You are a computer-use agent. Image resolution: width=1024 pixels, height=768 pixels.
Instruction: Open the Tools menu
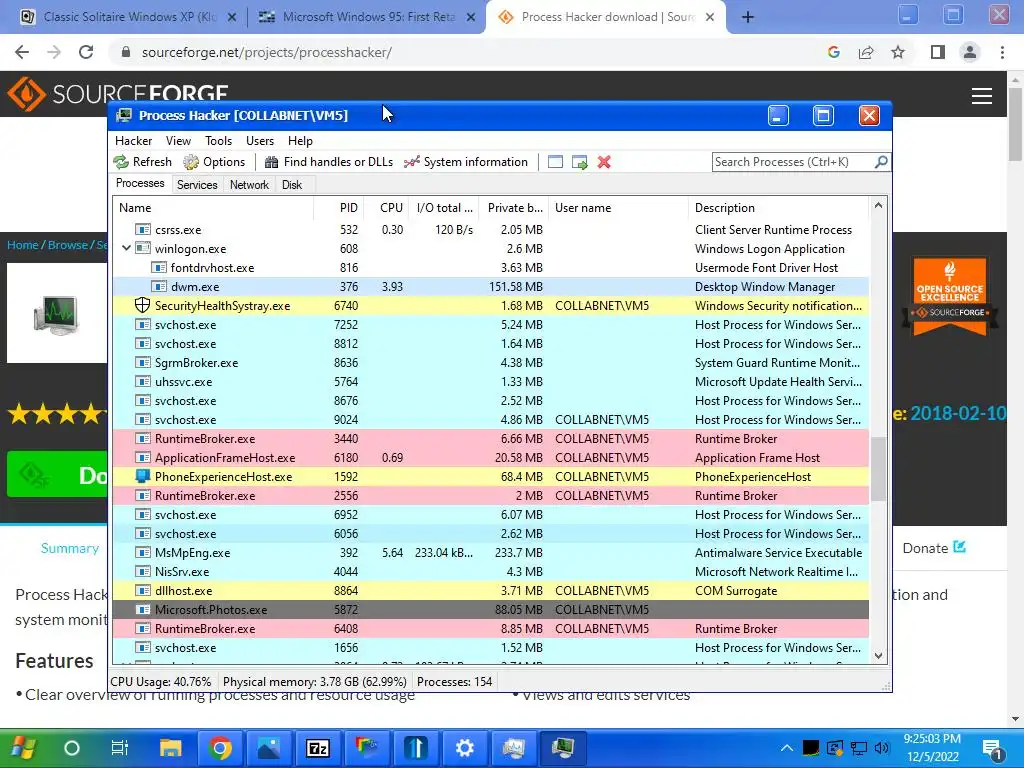tap(218, 141)
